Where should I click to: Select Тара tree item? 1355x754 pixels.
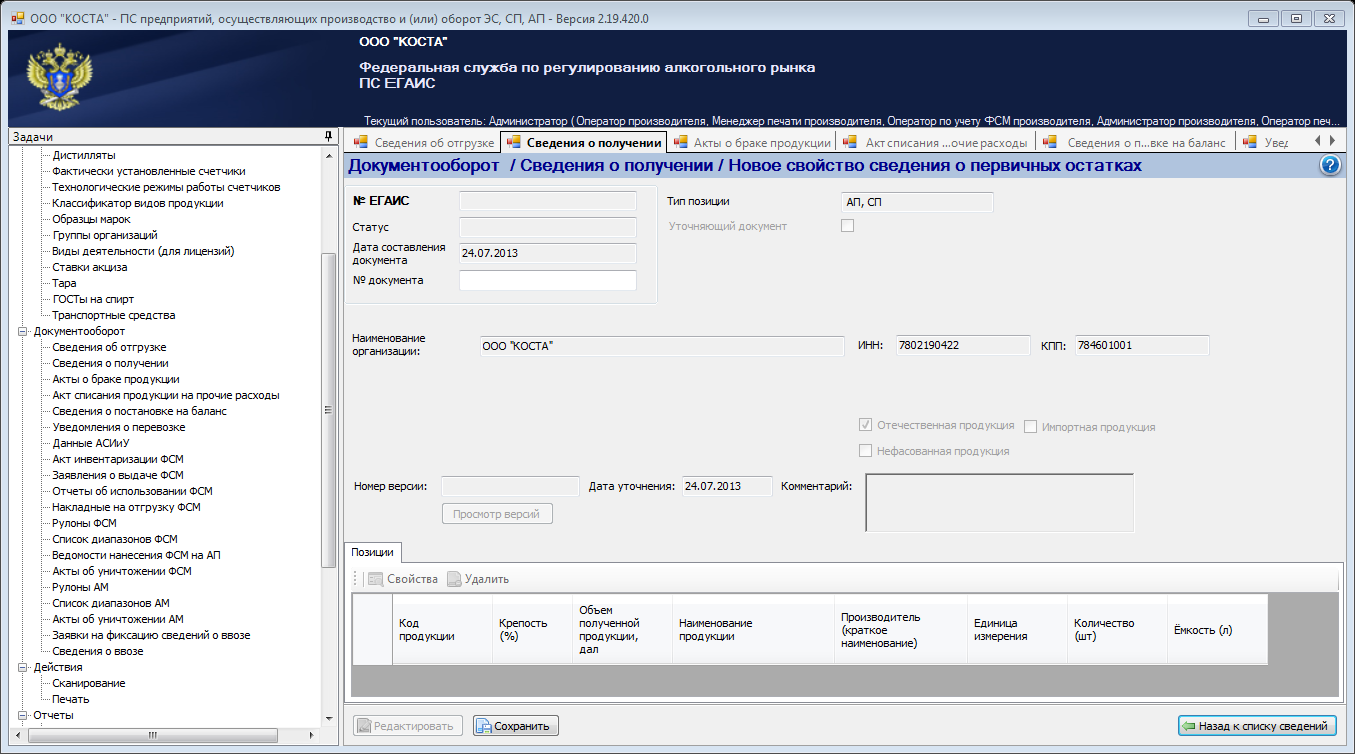click(x=65, y=283)
